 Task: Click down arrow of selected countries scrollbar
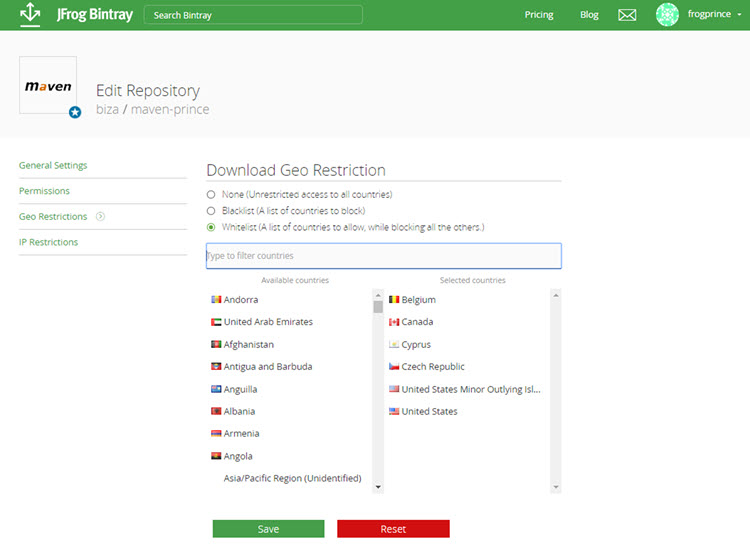coord(556,487)
